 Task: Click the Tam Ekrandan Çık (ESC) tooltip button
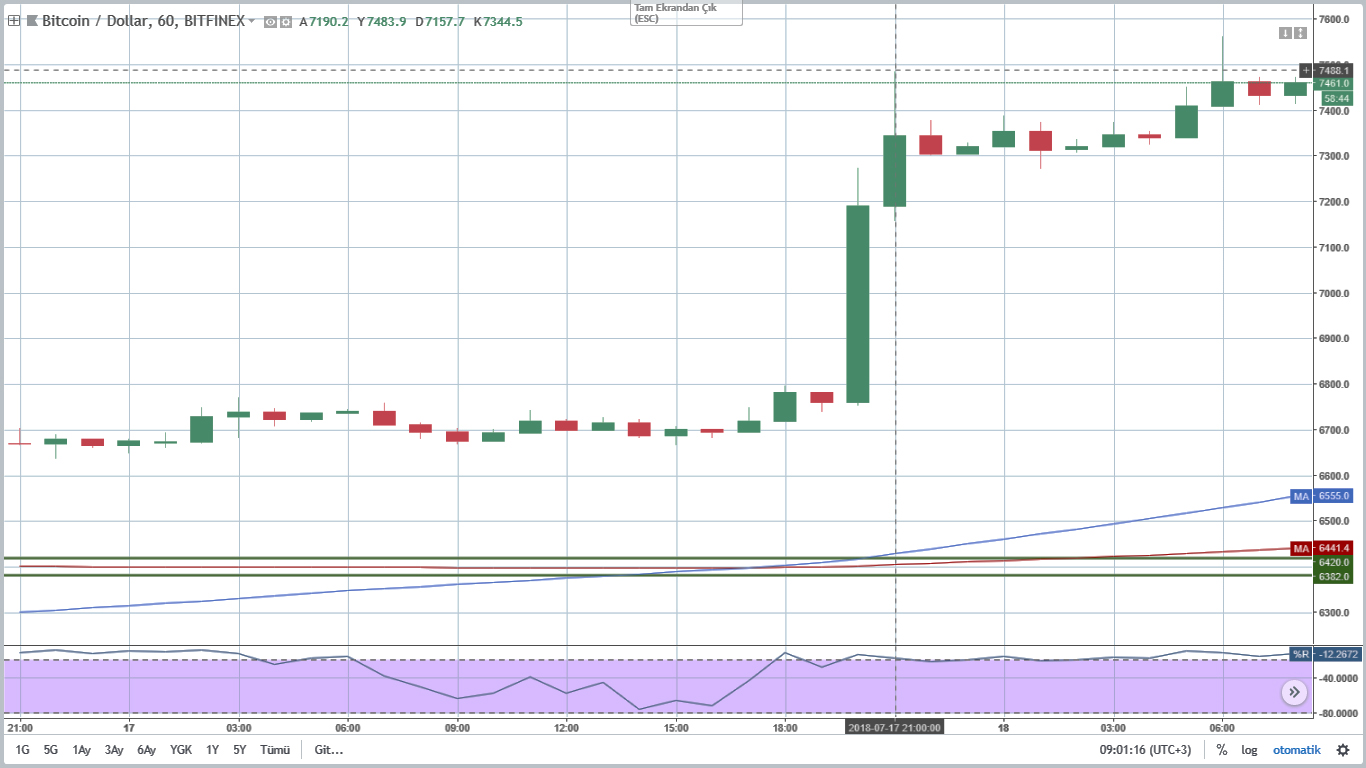(686, 13)
